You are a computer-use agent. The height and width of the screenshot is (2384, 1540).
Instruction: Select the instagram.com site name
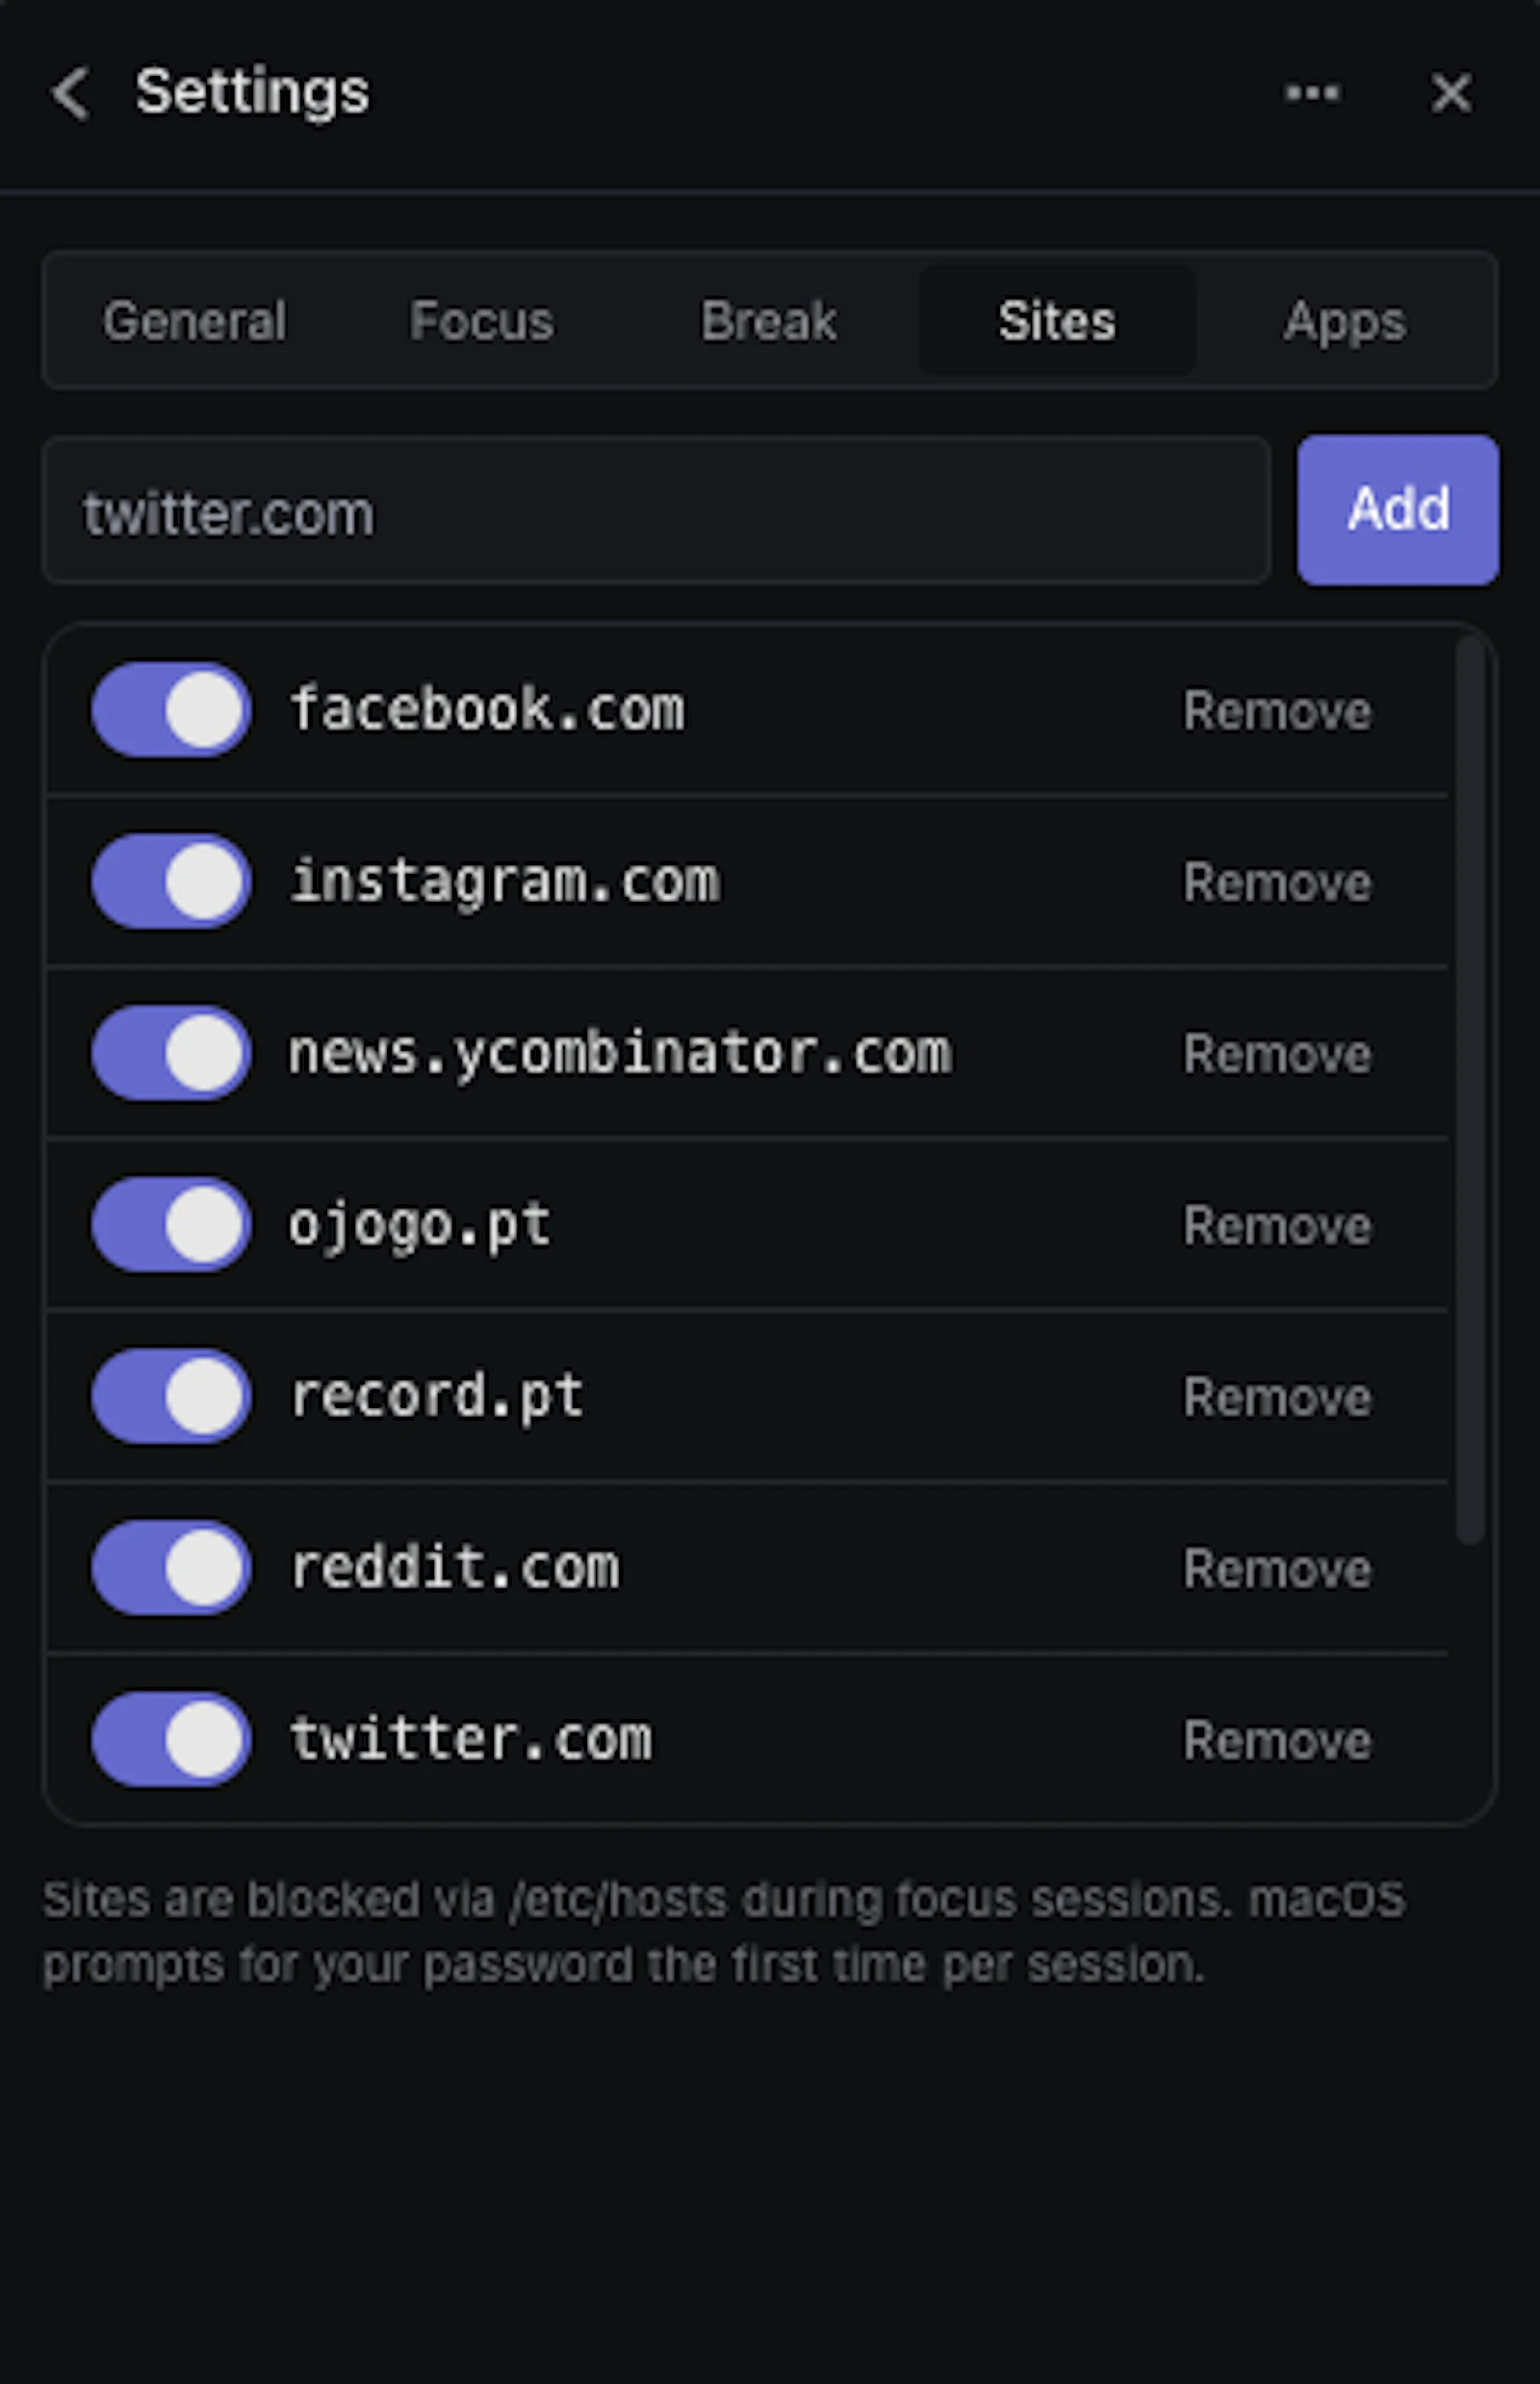click(504, 883)
